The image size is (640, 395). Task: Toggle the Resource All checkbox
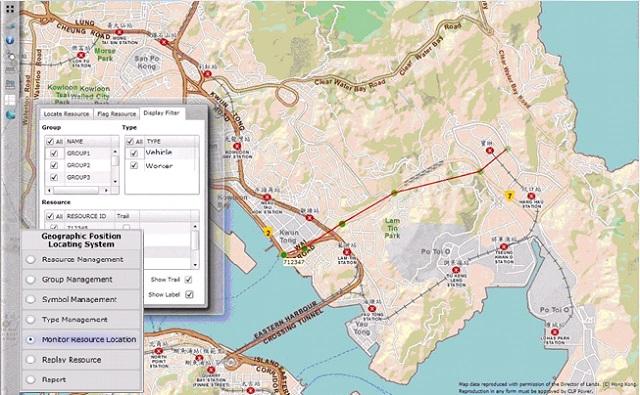pyautogui.click(x=50, y=216)
